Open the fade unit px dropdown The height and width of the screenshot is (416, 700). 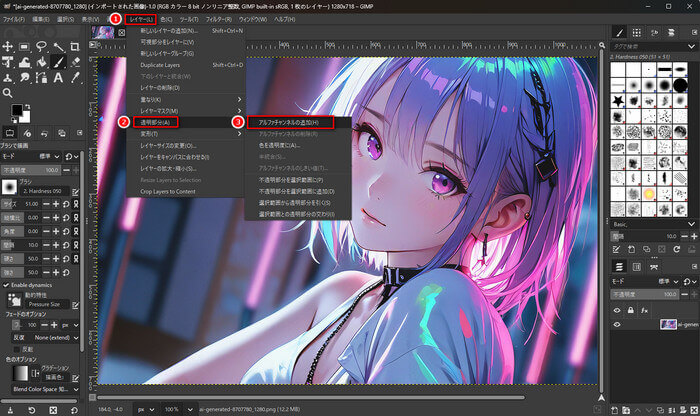pyautogui.click(x=70, y=325)
